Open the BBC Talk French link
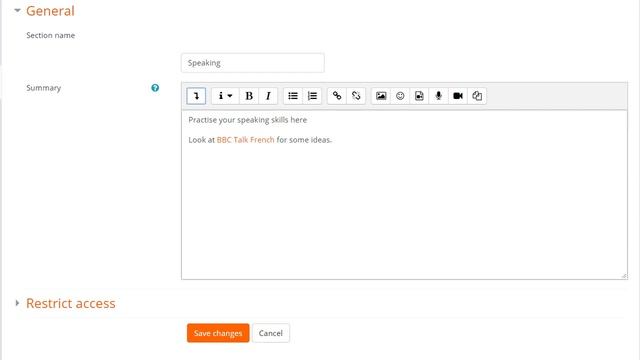640x360 pixels. tap(245, 140)
